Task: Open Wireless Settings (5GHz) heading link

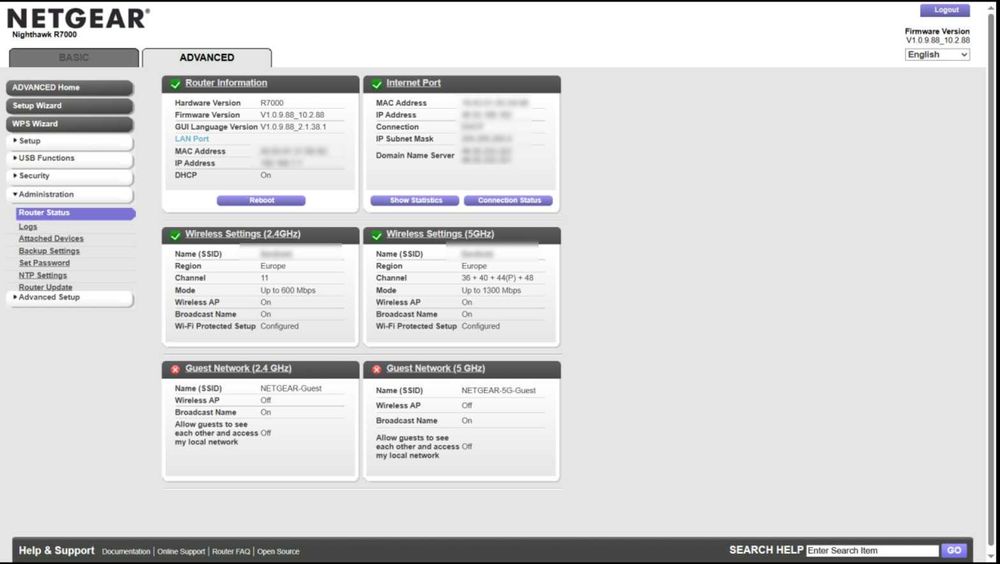Action: pyautogui.click(x=440, y=234)
